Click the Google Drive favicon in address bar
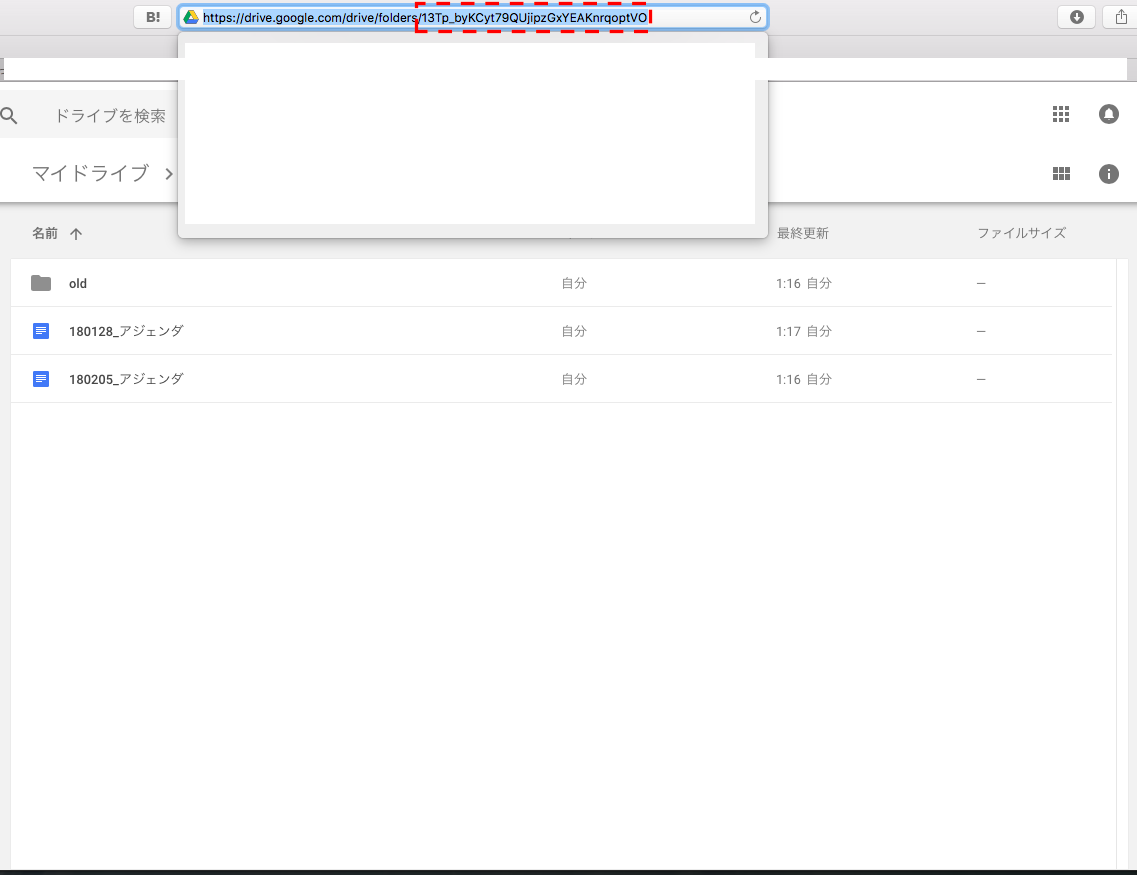This screenshot has width=1137, height=875. click(x=191, y=17)
